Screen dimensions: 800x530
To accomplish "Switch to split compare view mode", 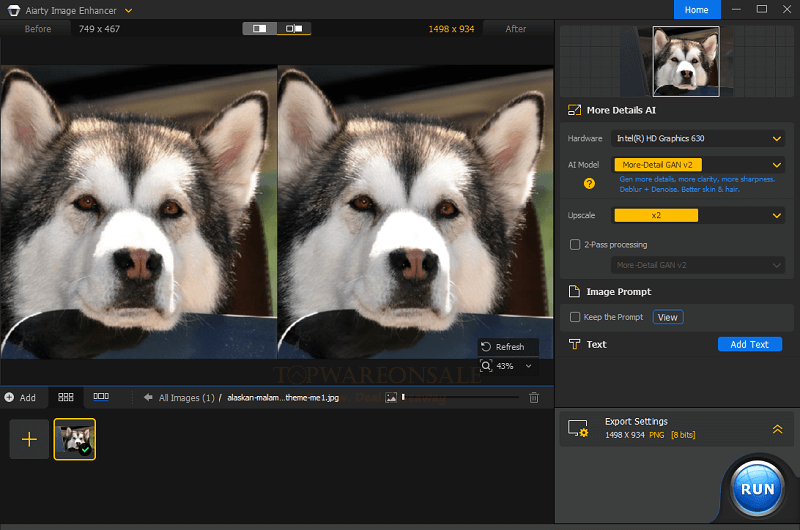I will click(x=260, y=29).
